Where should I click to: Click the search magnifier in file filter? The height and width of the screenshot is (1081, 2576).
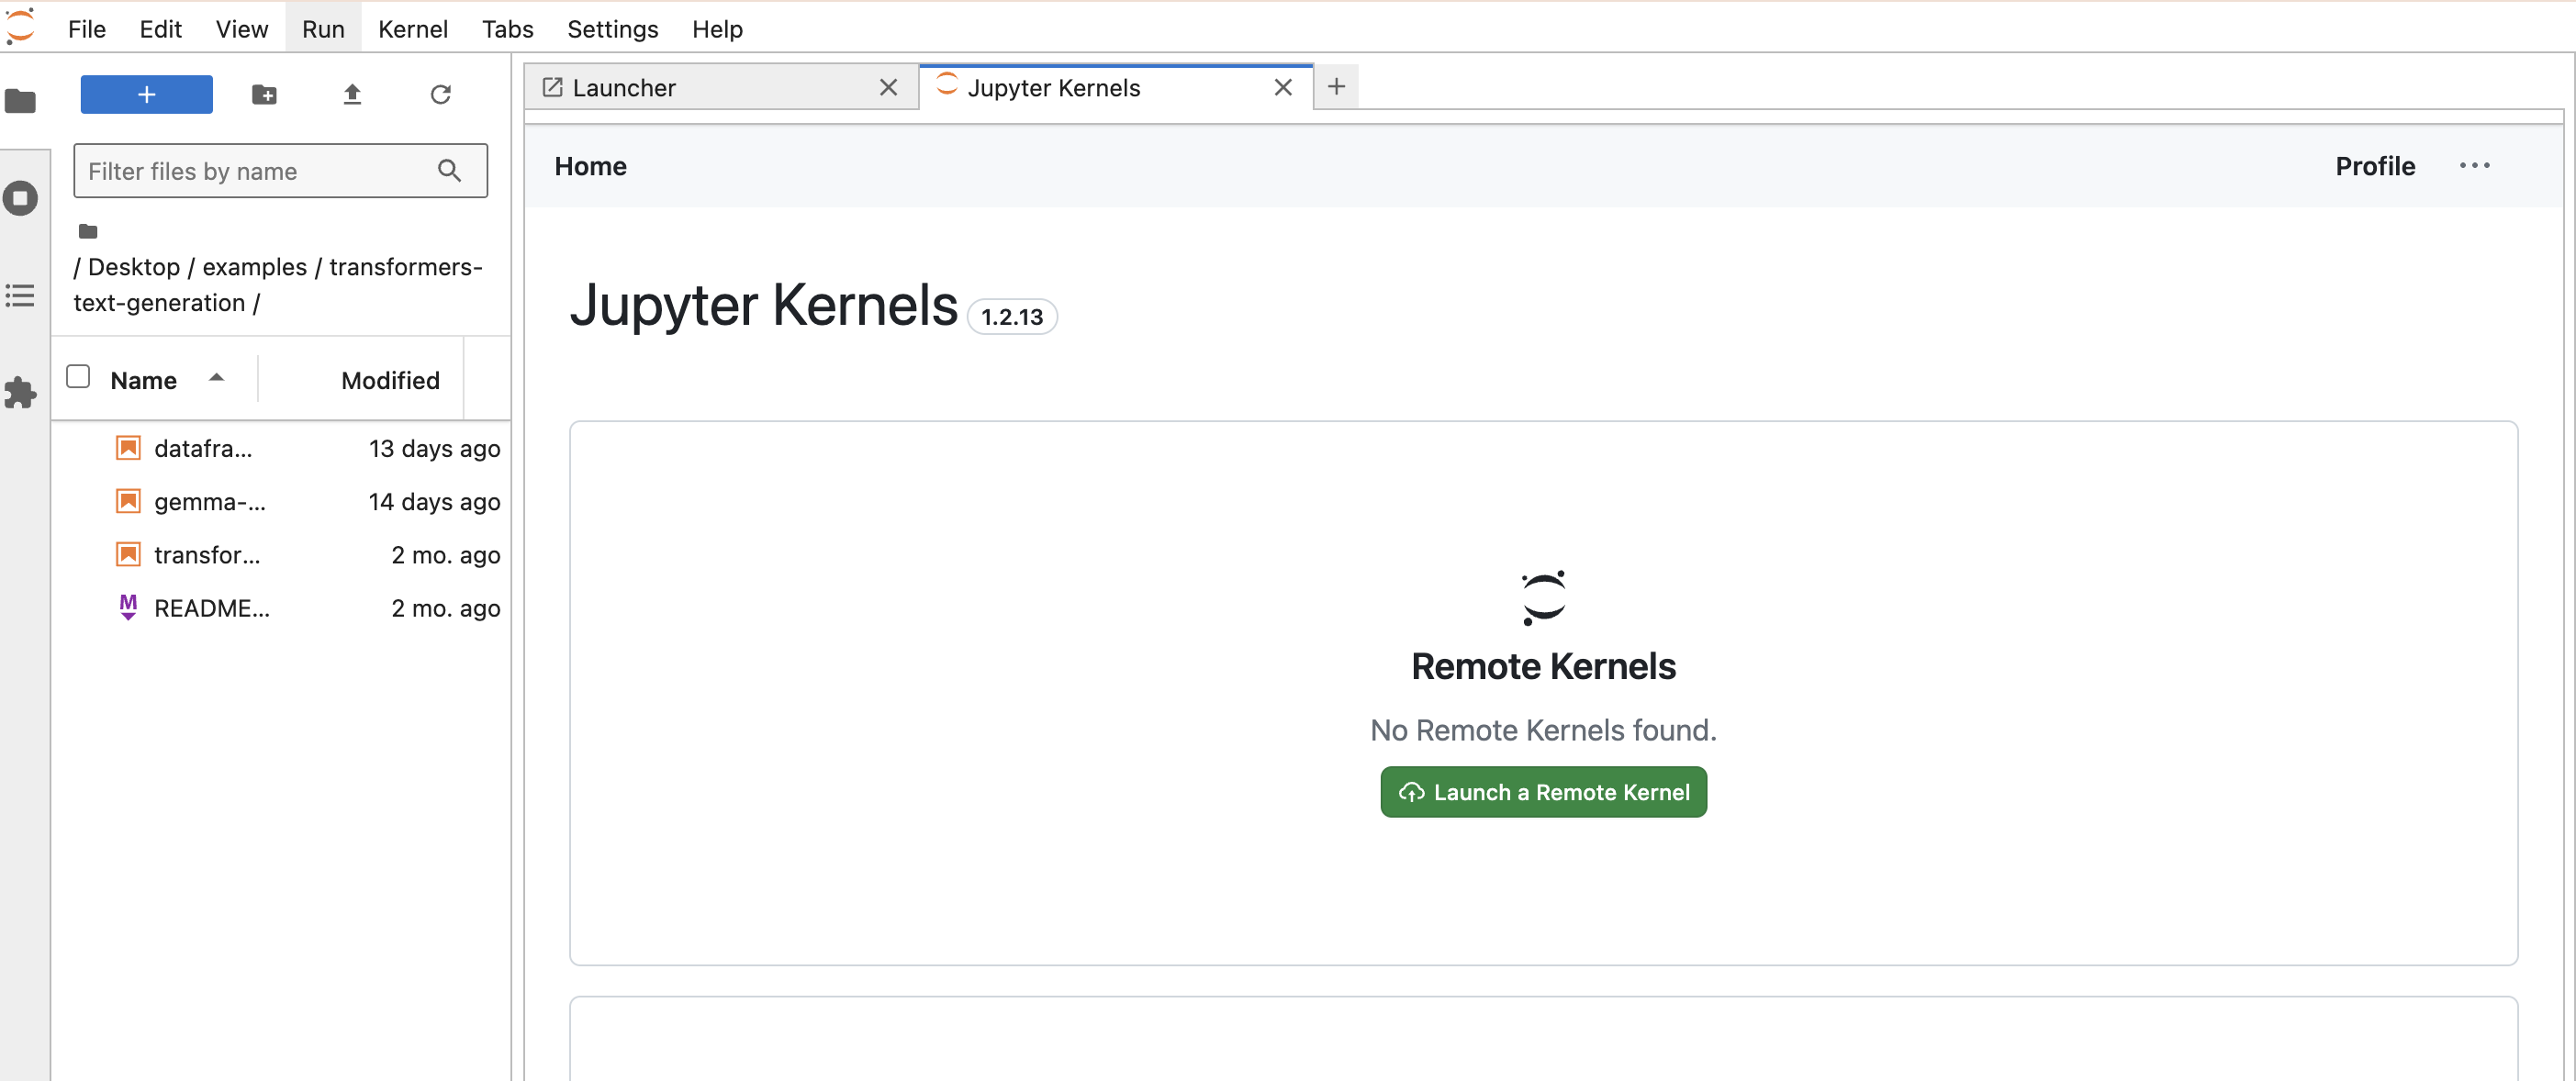click(x=450, y=171)
